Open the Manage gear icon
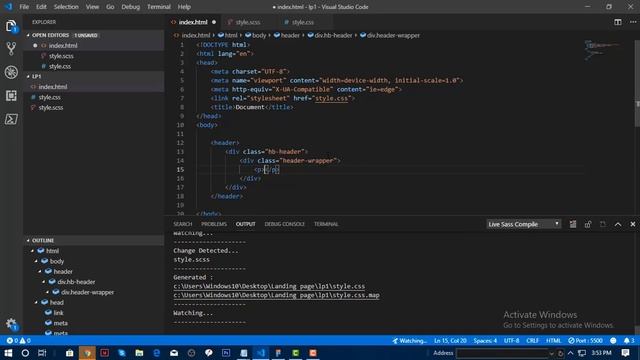 11,324
